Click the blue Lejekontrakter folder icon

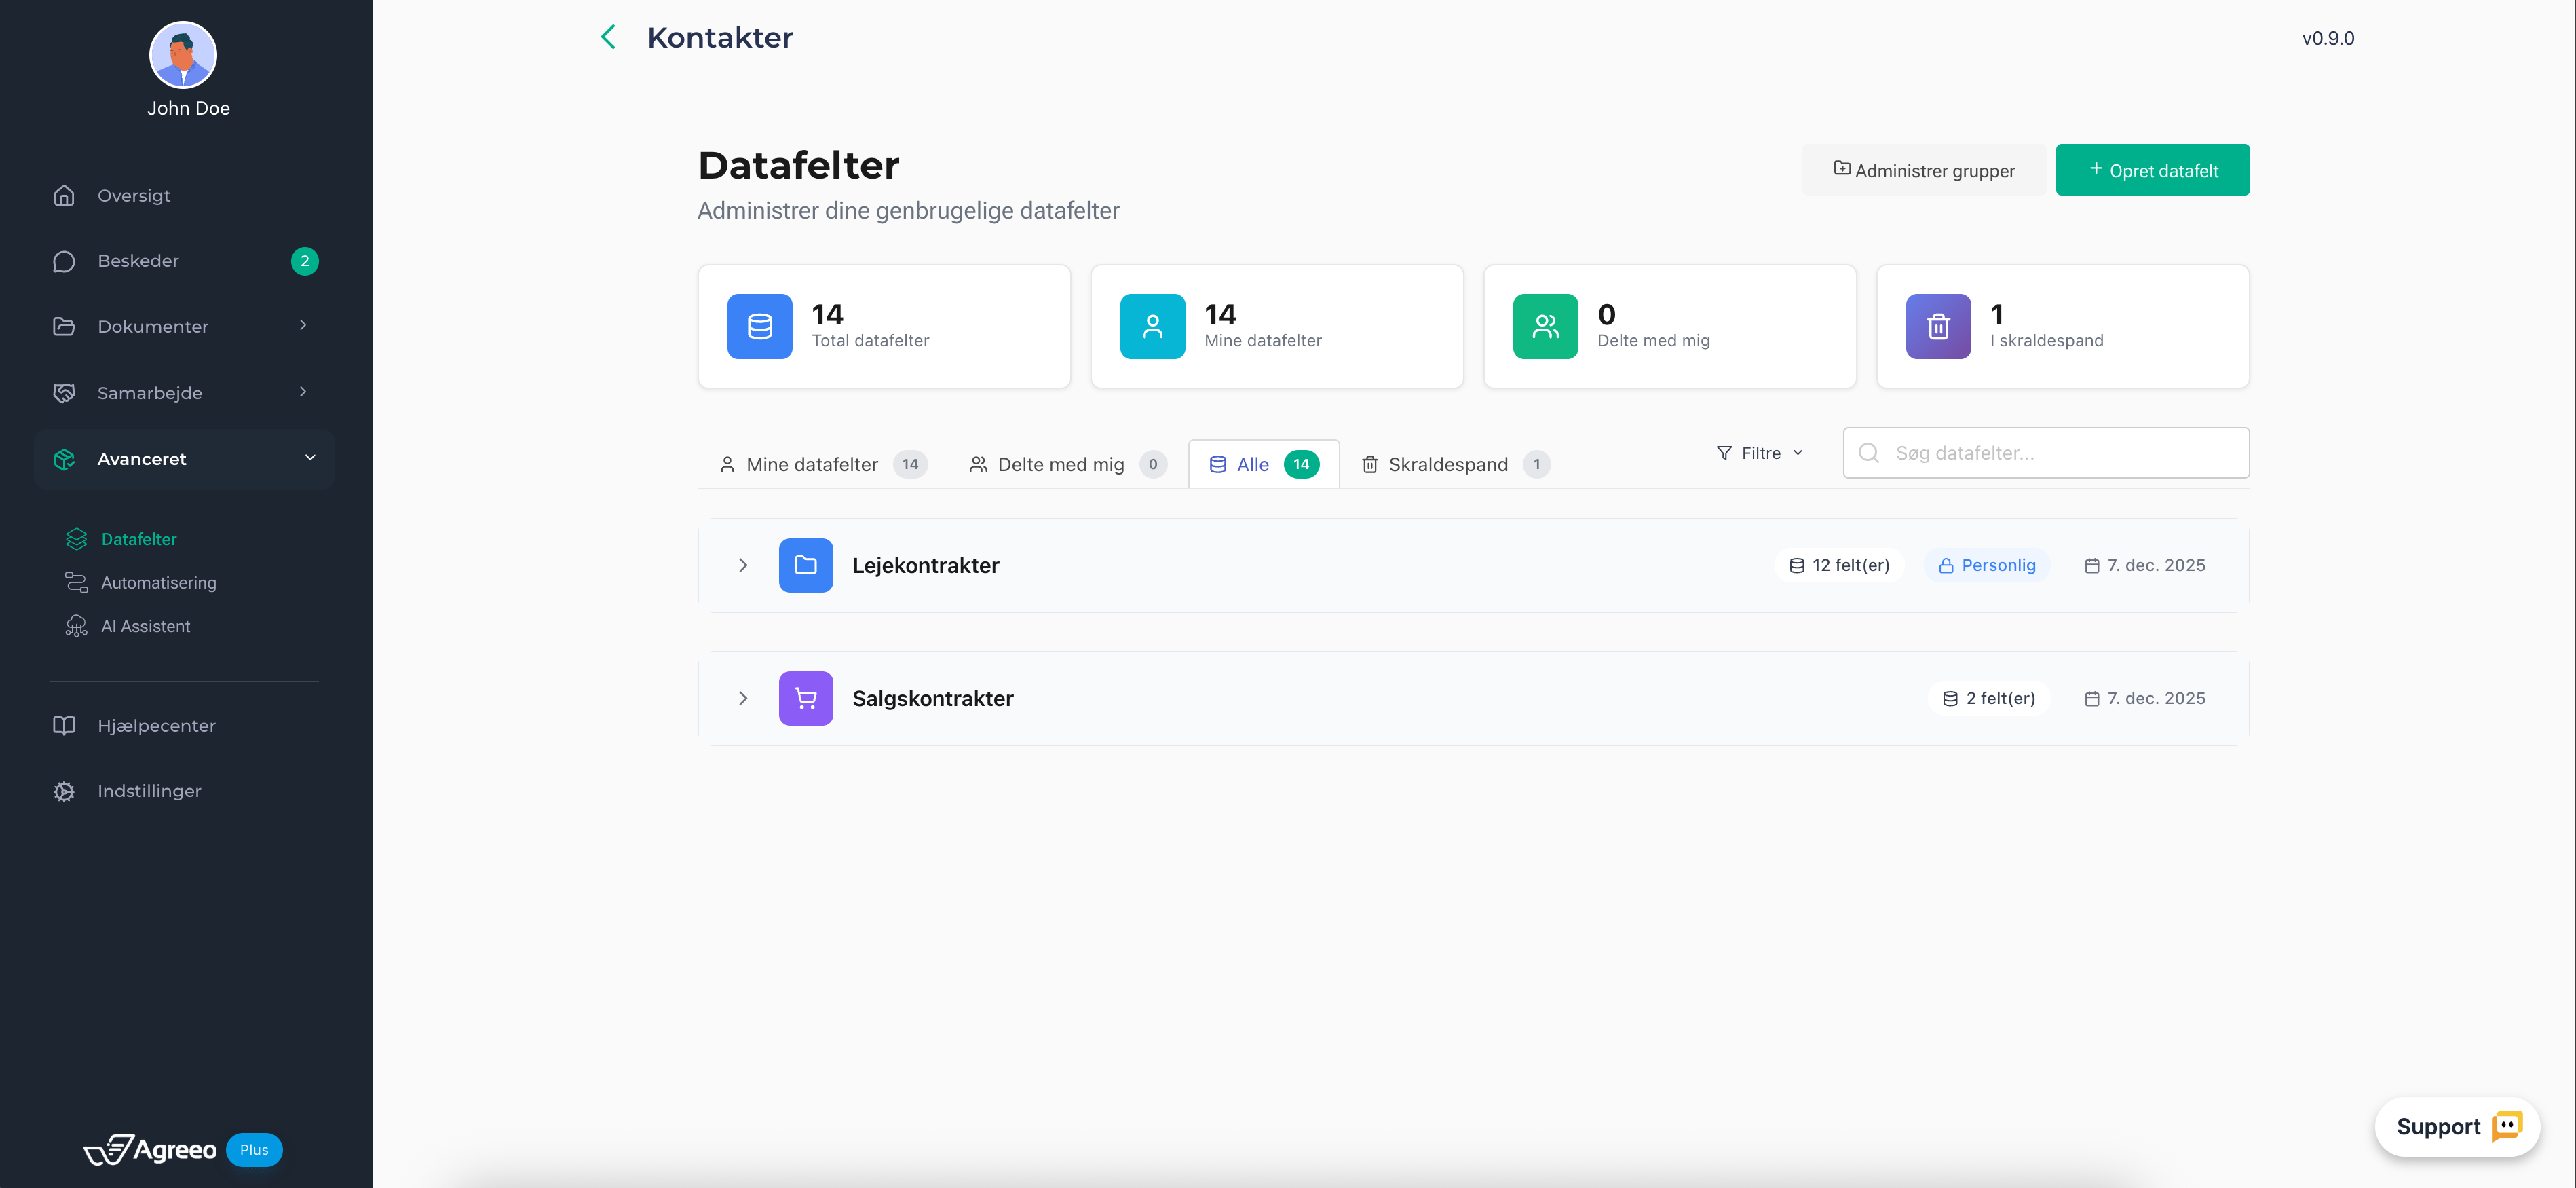(805, 565)
